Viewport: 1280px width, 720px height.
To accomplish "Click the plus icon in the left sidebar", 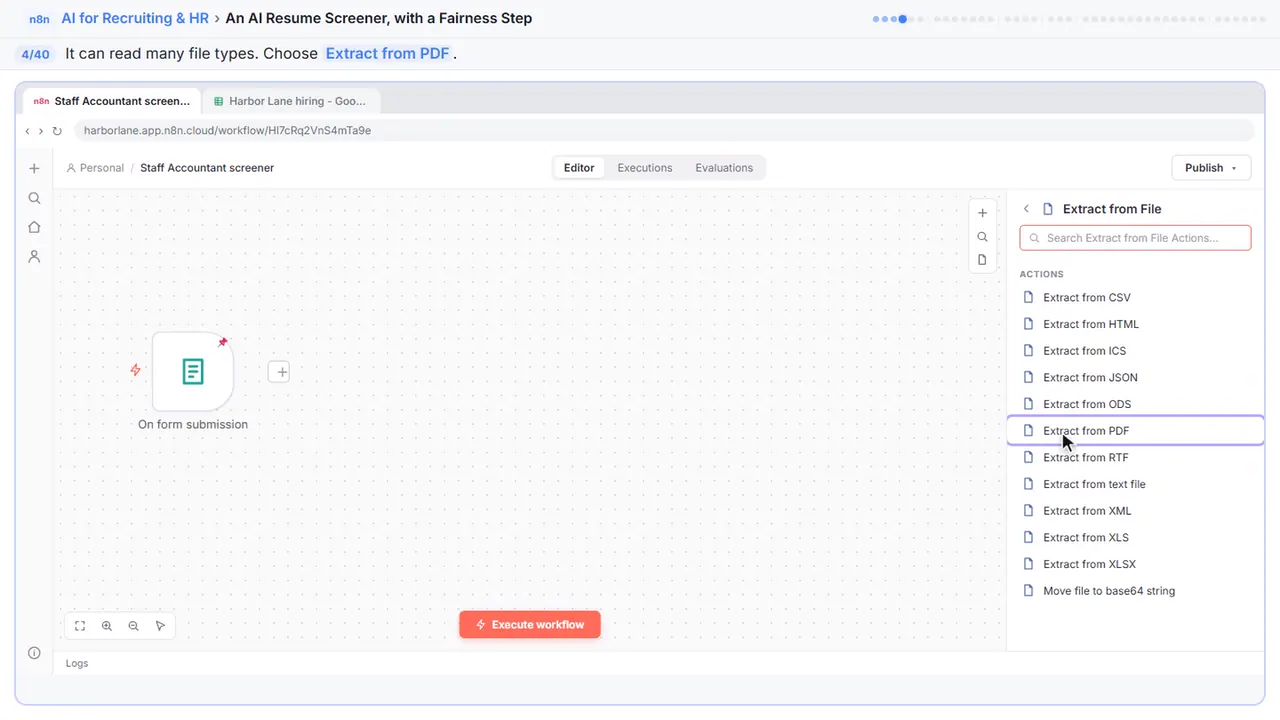I will pyautogui.click(x=34, y=169).
